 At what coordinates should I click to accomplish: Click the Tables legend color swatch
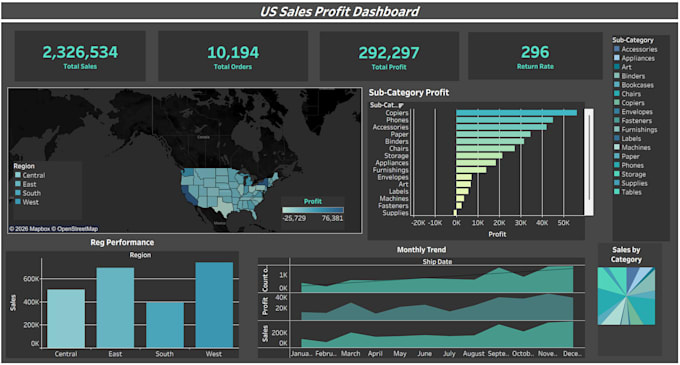(617, 192)
